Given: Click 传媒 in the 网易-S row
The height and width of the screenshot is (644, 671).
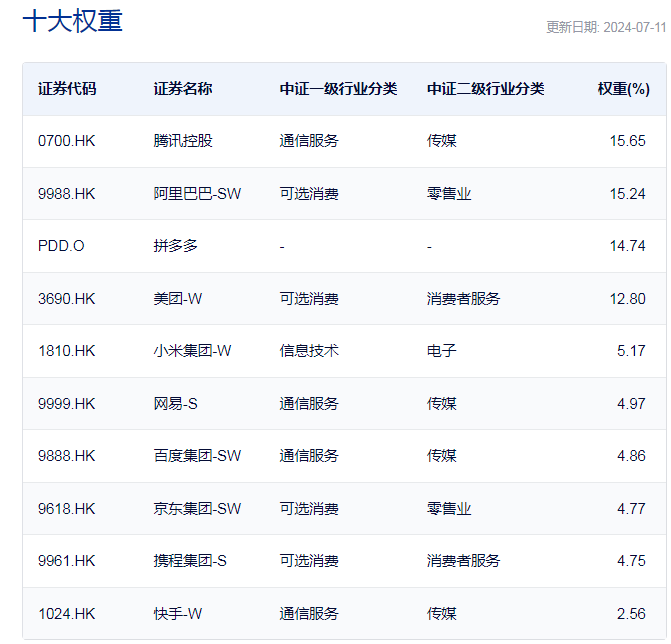Looking at the screenshot, I should 442,404.
